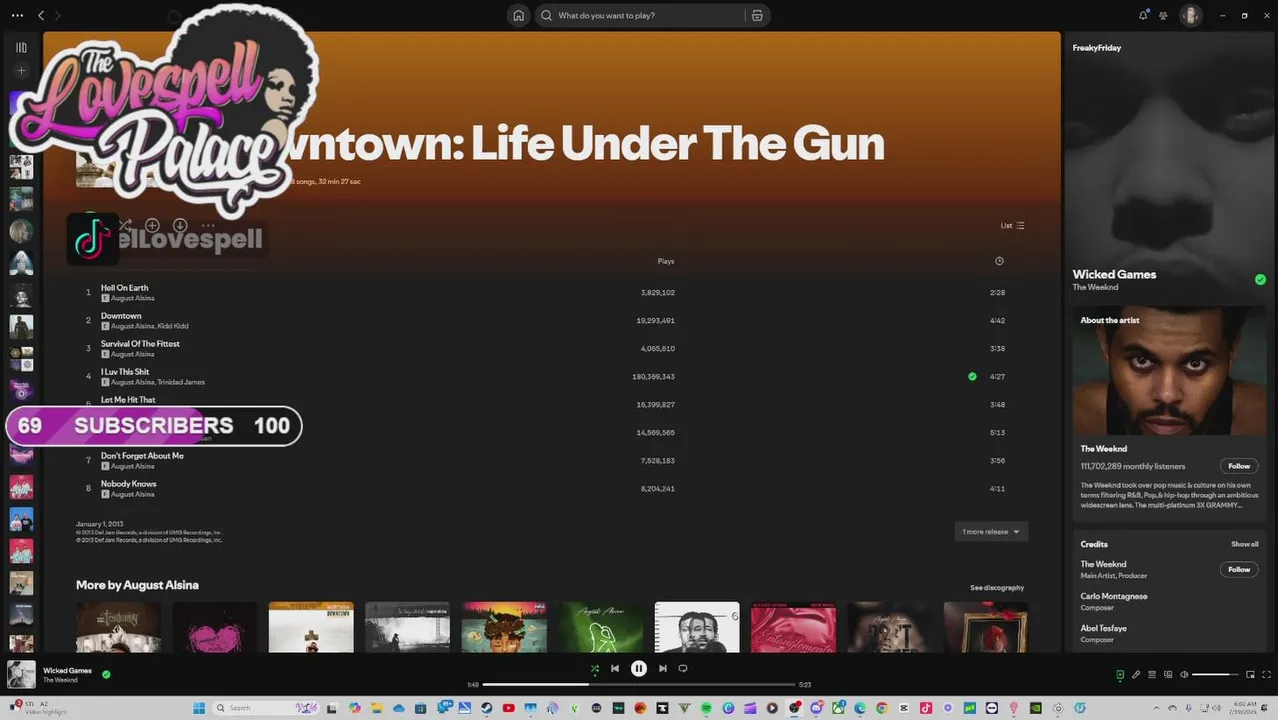Pause the current song
This screenshot has height=720, width=1278.
tap(638, 668)
